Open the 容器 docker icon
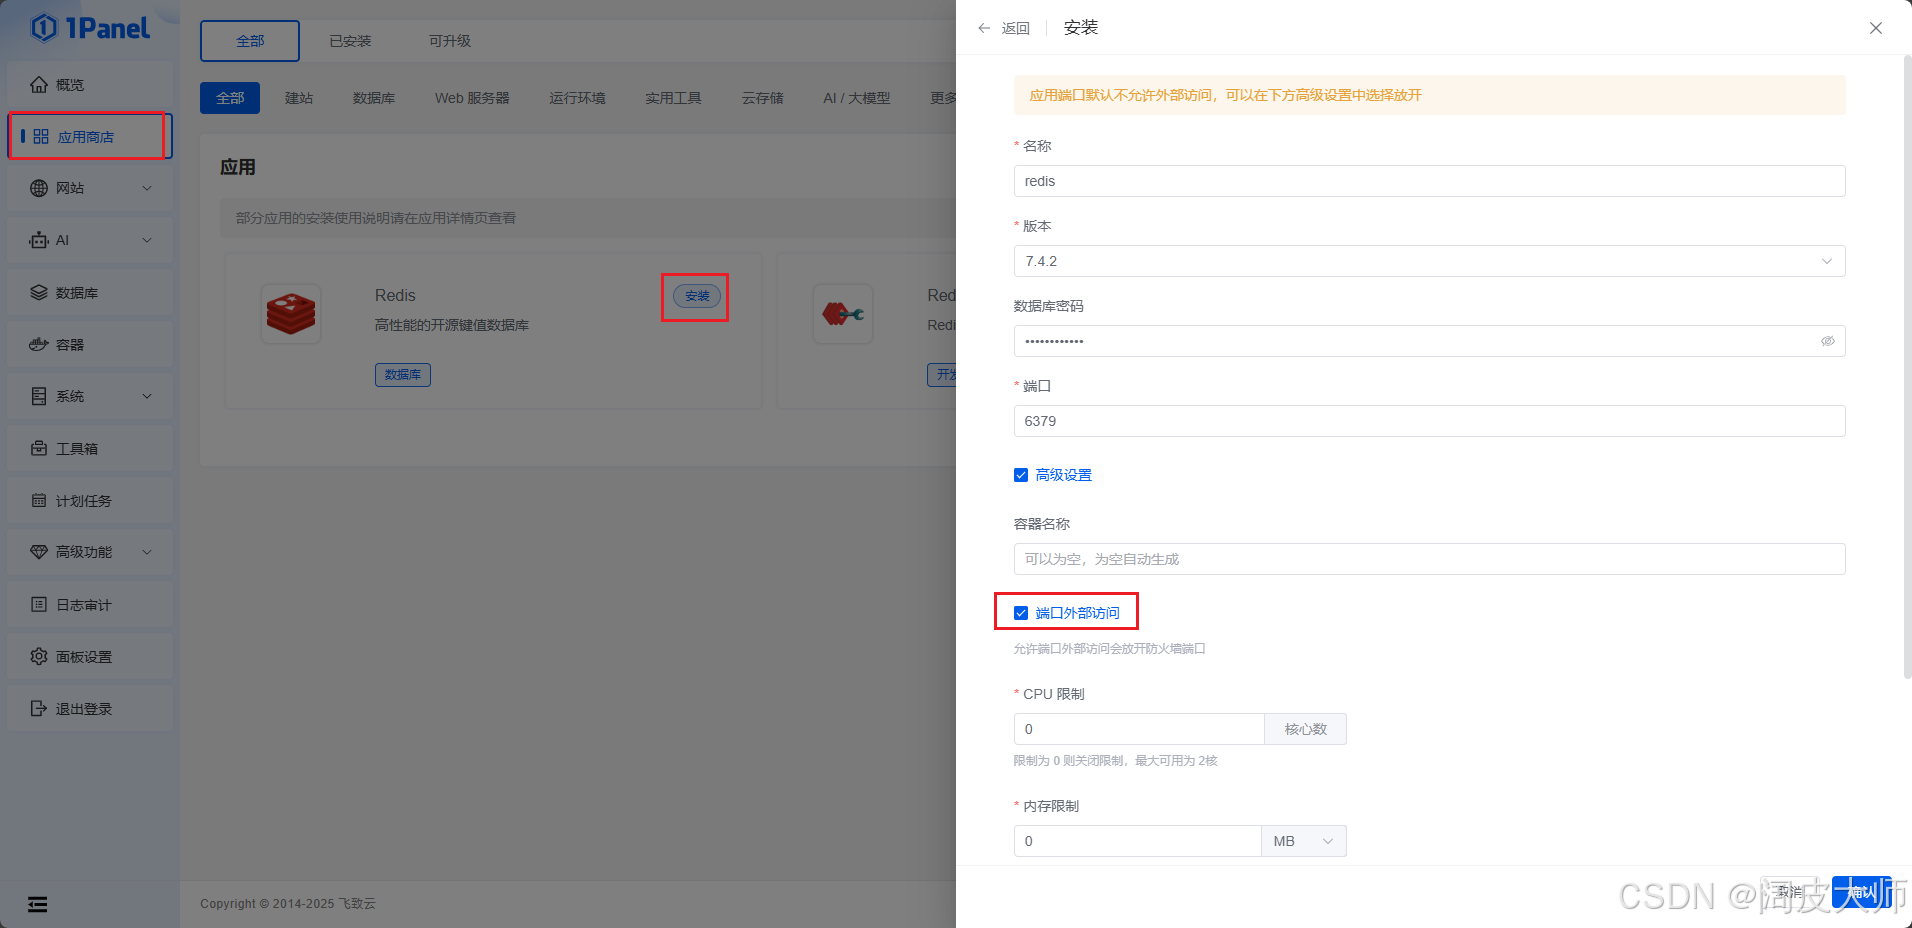 [x=39, y=344]
